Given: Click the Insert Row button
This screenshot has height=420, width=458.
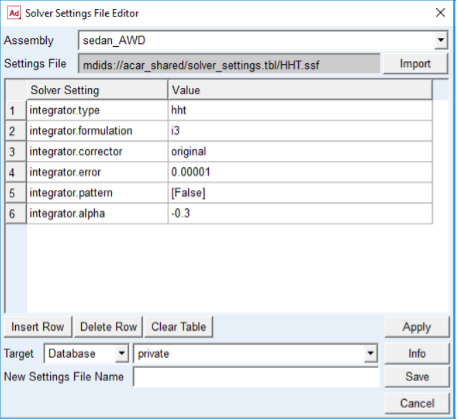Looking at the screenshot, I should pos(38,327).
